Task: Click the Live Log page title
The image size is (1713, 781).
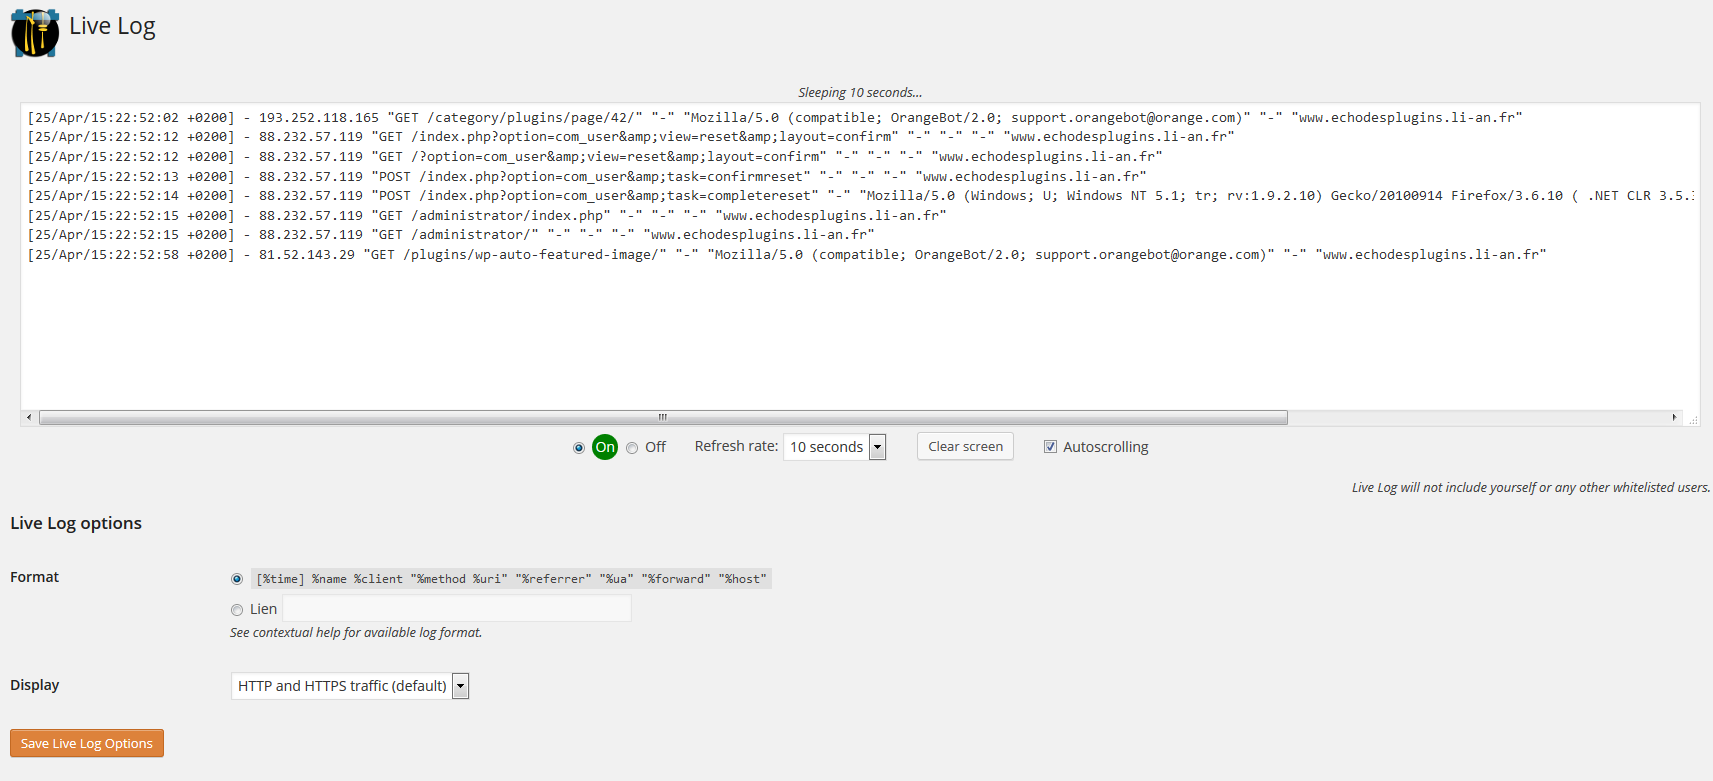Action: (112, 27)
